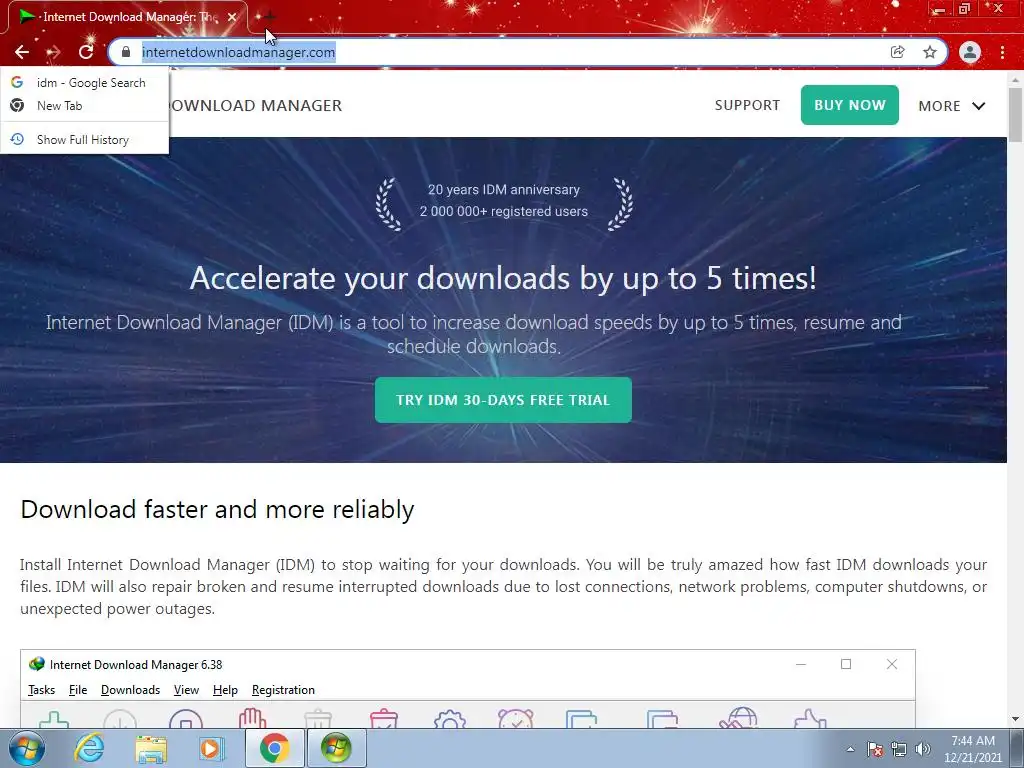Click the network tray icon
The width and height of the screenshot is (1024, 768).
[x=899, y=749]
